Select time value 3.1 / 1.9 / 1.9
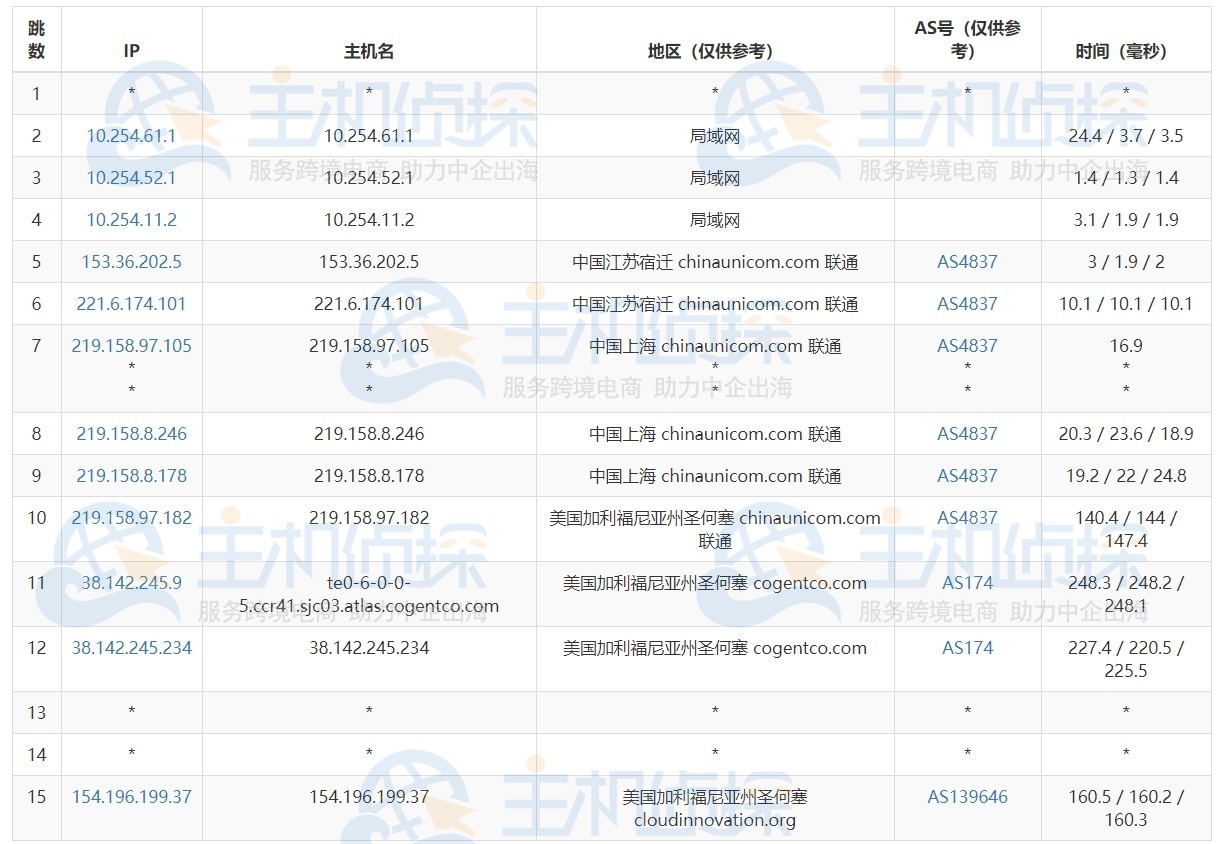This screenshot has height=844, width=1220. pyautogui.click(x=1126, y=220)
